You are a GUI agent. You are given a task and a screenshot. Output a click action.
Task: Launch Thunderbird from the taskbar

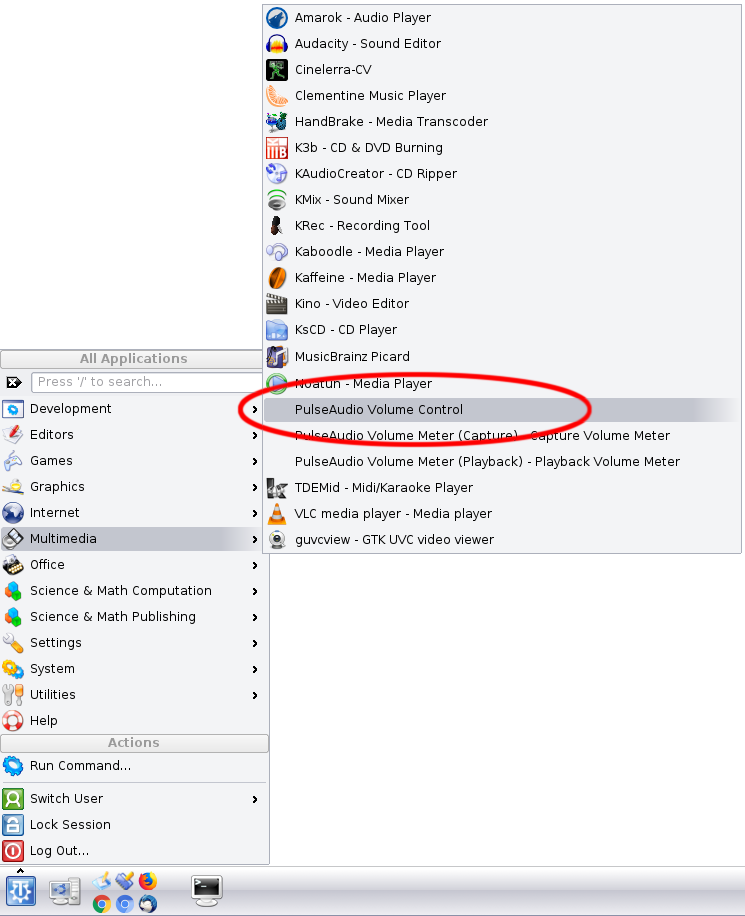tap(148, 904)
